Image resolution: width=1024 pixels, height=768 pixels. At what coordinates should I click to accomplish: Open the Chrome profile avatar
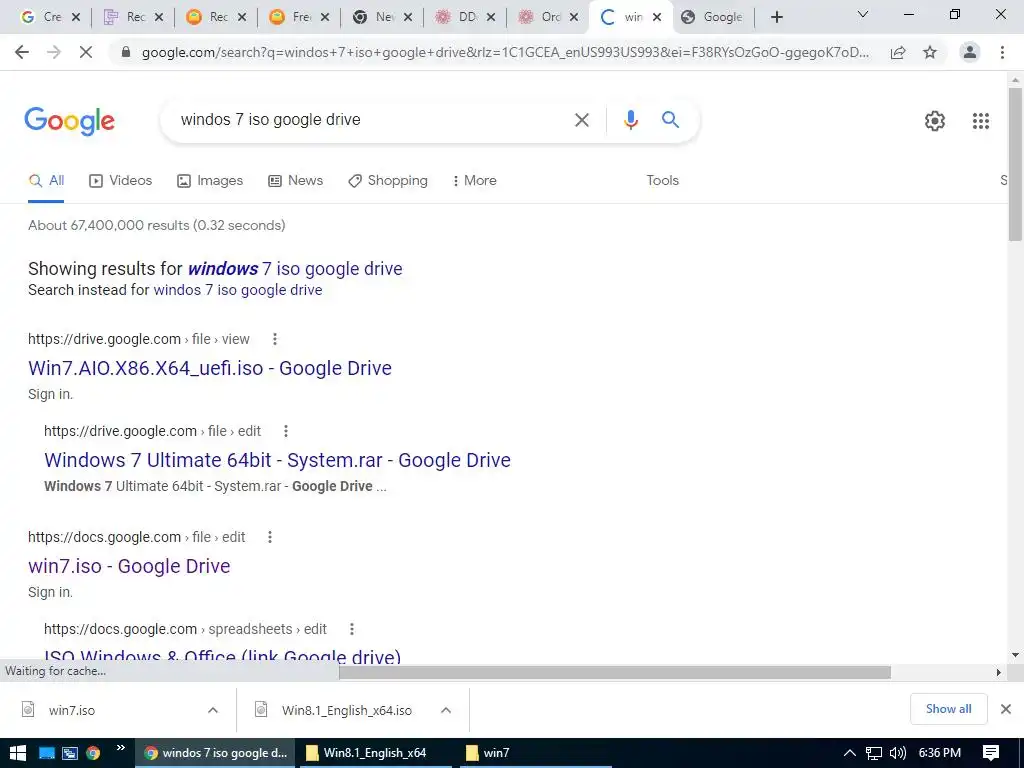970,52
